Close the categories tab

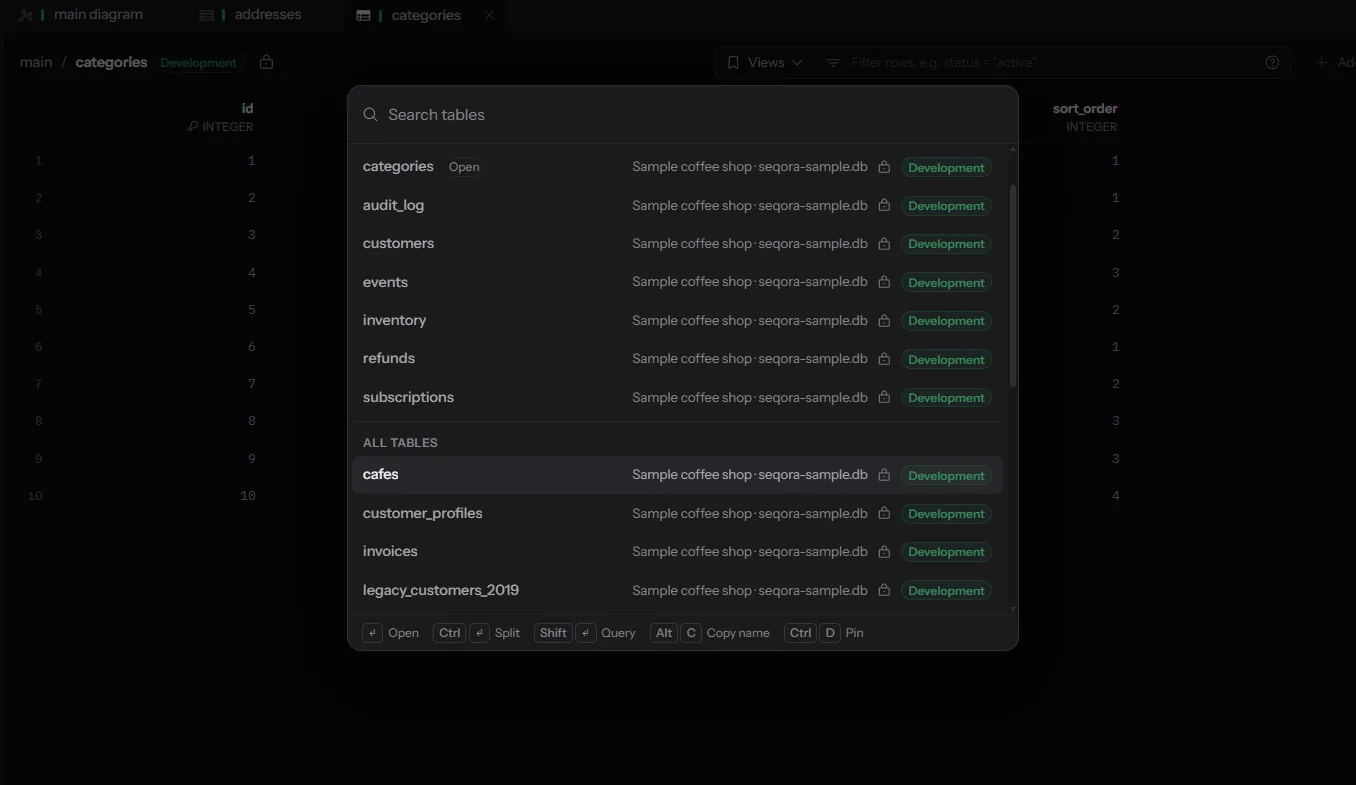(x=489, y=16)
